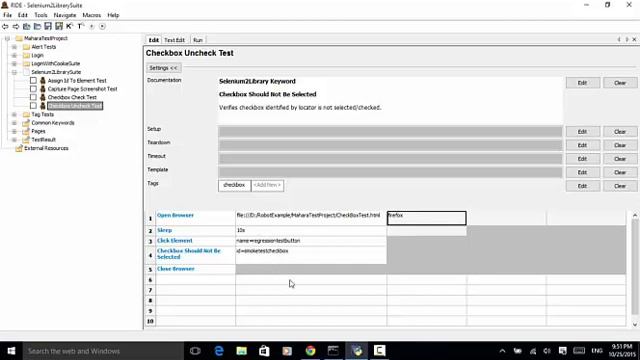Image resolution: width=640 pixels, height=360 pixels.
Task: Select cell containing name=regressiontestbutton
Action: pos(311,241)
